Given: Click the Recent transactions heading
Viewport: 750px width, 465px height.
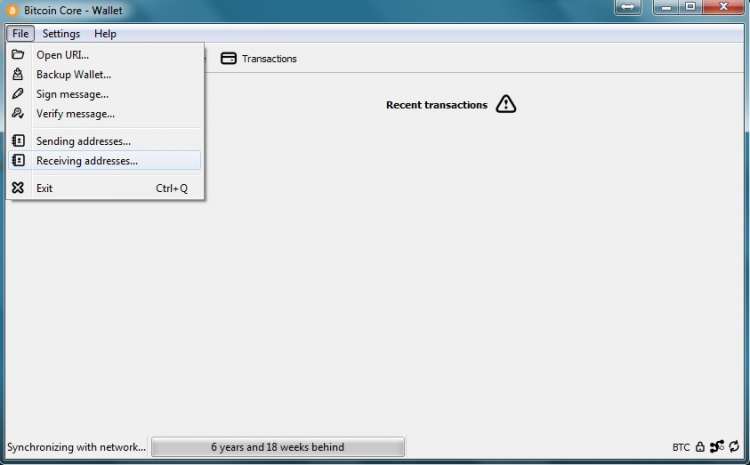Looking at the screenshot, I should [x=437, y=105].
